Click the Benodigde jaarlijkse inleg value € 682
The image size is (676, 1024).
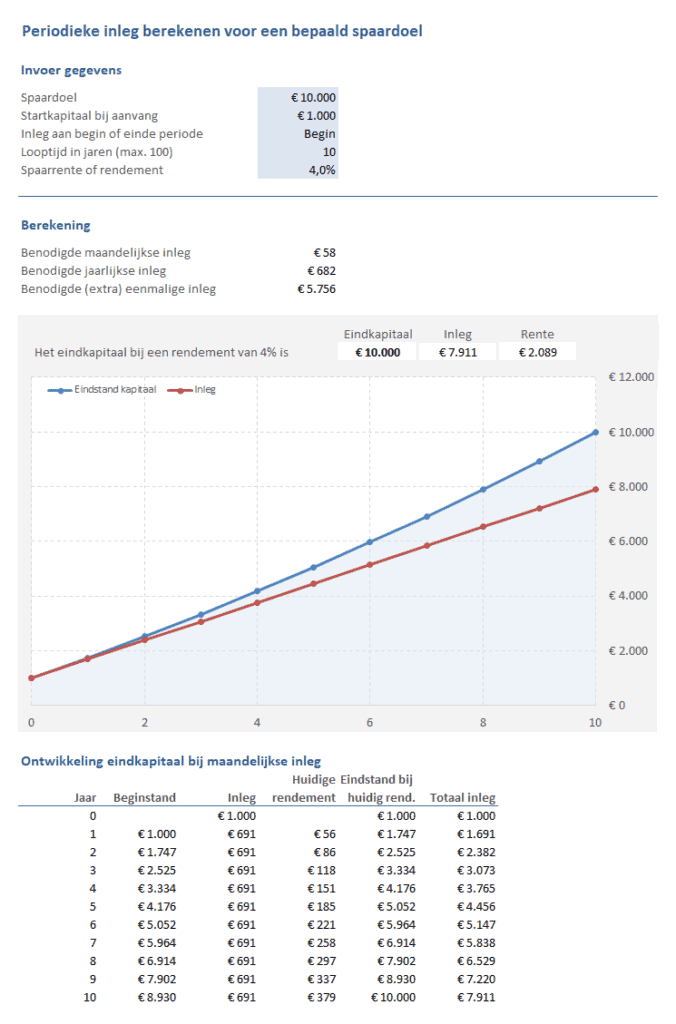click(321, 270)
